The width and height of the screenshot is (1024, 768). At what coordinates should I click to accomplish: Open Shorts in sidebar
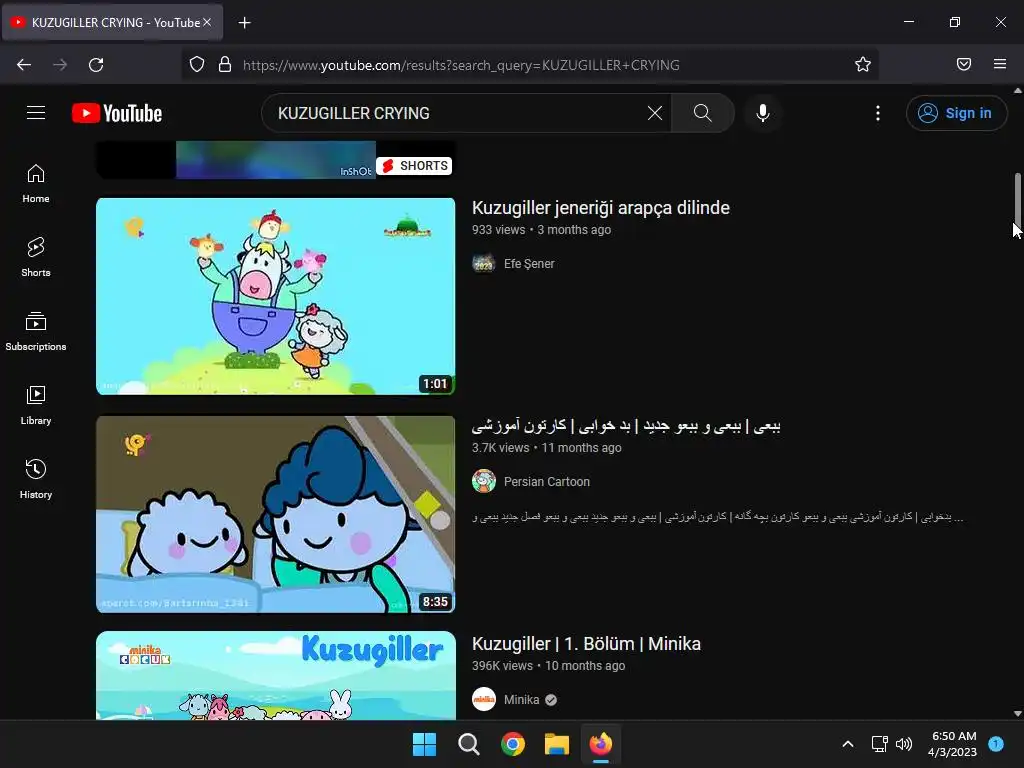pyautogui.click(x=36, y=257)
